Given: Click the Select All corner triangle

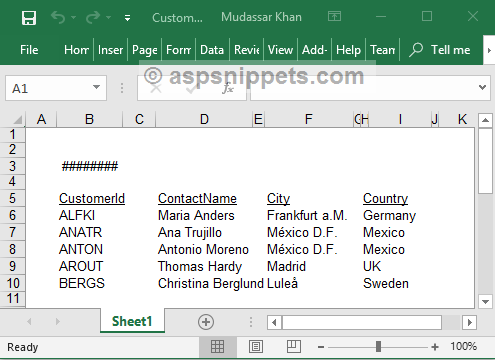Looking at the screenshot, I should coord(17,119).
